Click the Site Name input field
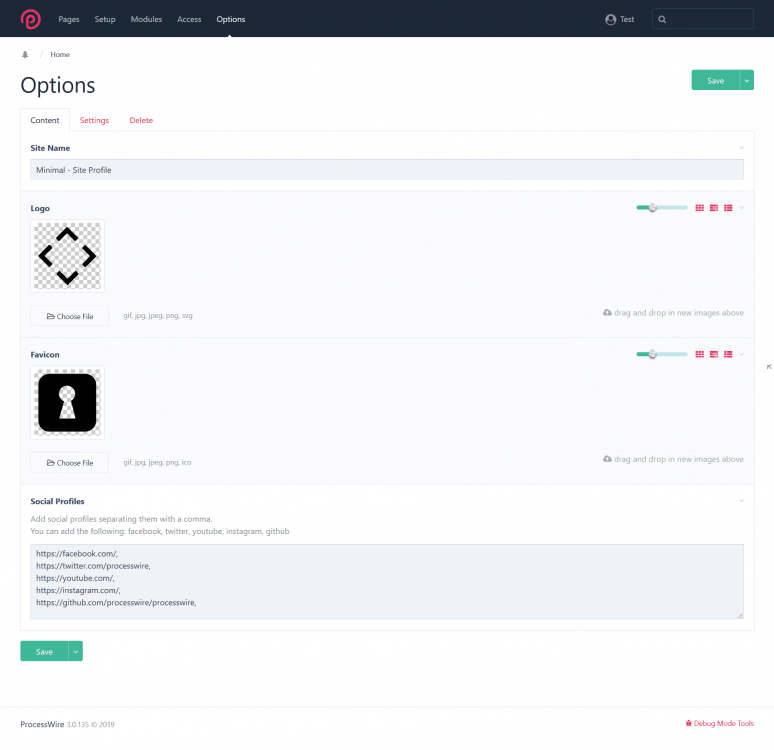 point(386,170)
